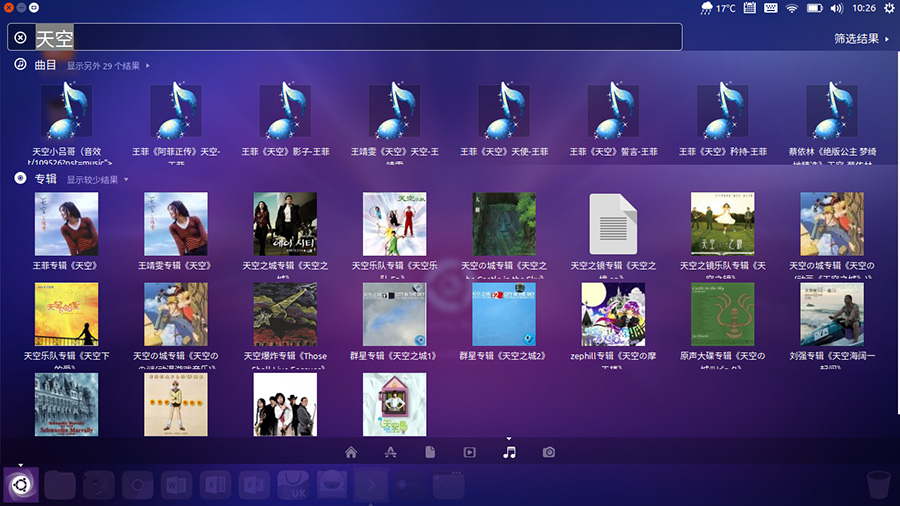Play song 王菲《天空》天使-王菲
900x506 pixels.
click(x=504, y=119)
